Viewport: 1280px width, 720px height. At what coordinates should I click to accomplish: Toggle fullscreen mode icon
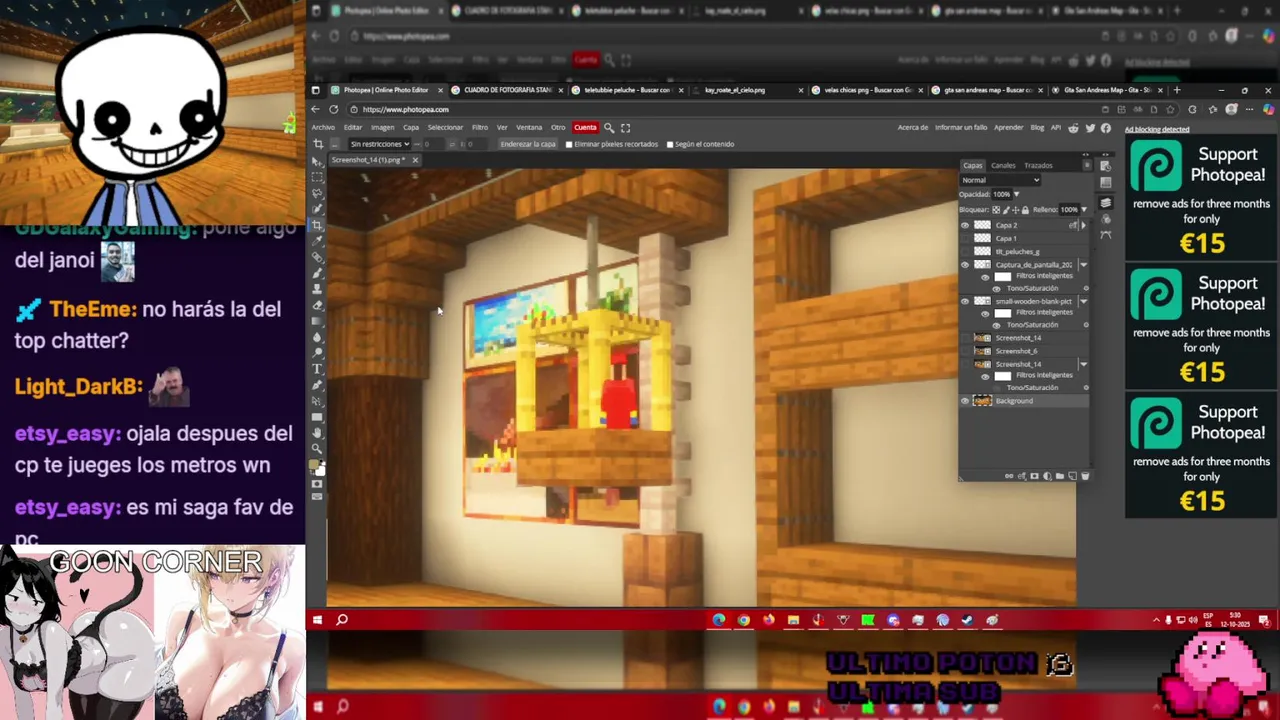(x=626, y=127)
